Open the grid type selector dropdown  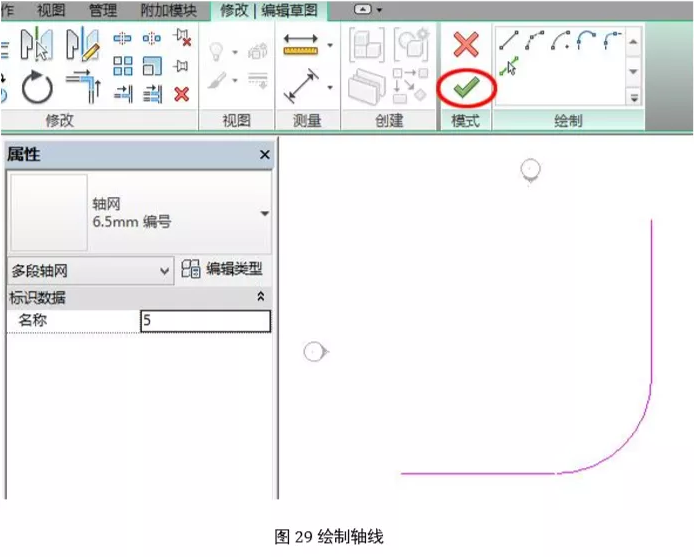pos(264,214)
